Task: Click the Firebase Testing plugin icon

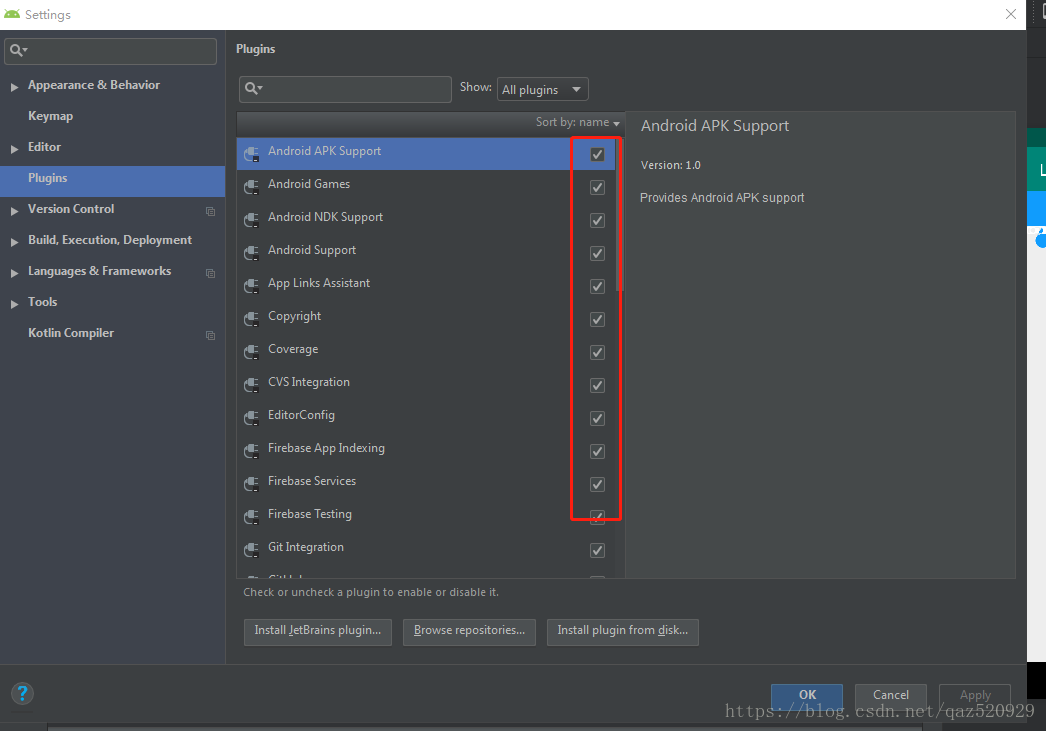Action: (251, 517)
